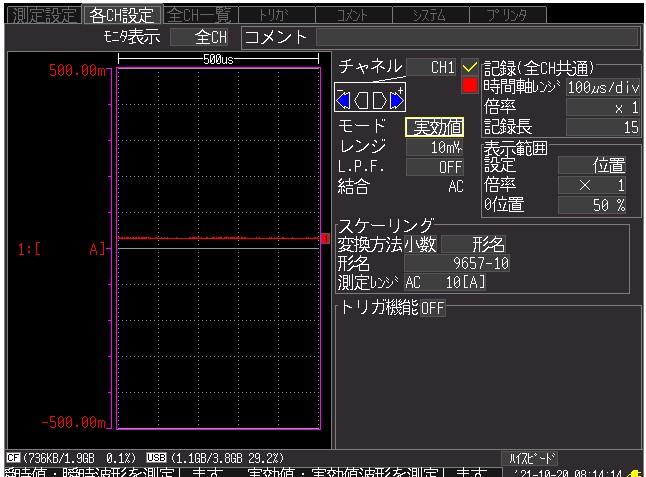Screen dimensions: 646x477
Task: Select the 各CH設定 tab
Action: point(122,15)
